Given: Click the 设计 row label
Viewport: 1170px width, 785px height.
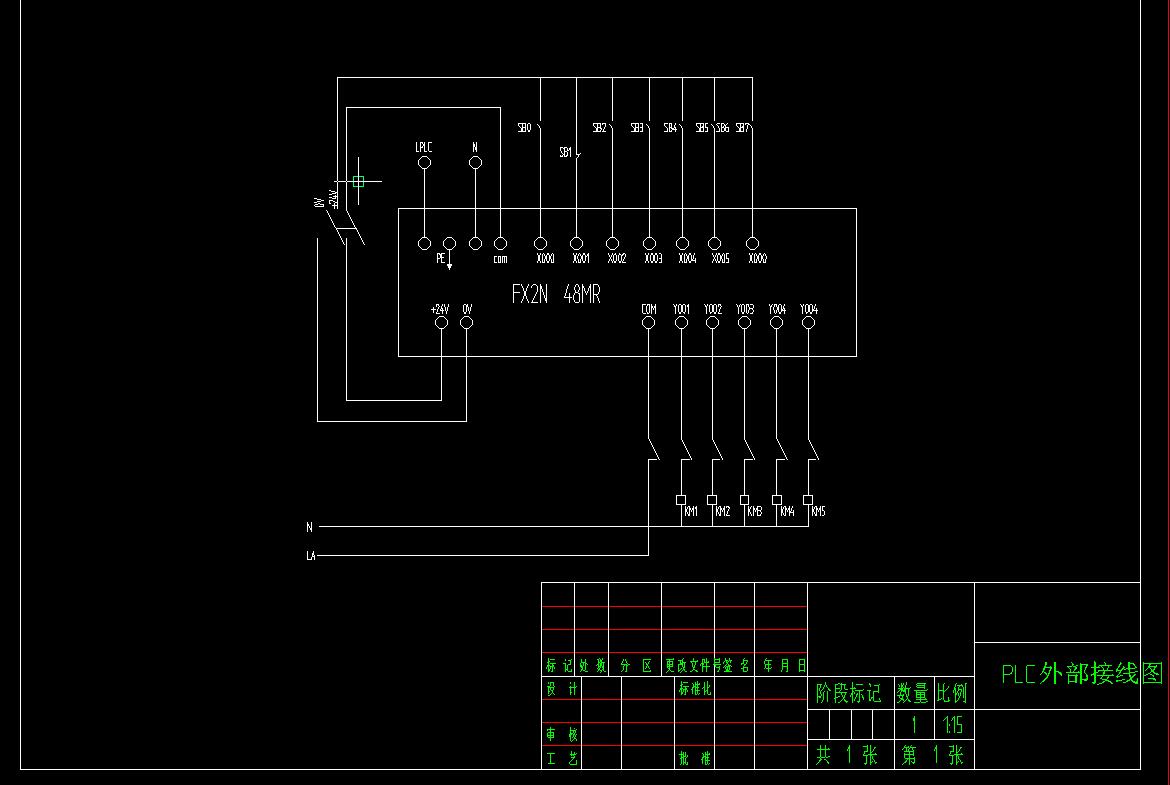Looking at the screenshot, I should (562, 689).
